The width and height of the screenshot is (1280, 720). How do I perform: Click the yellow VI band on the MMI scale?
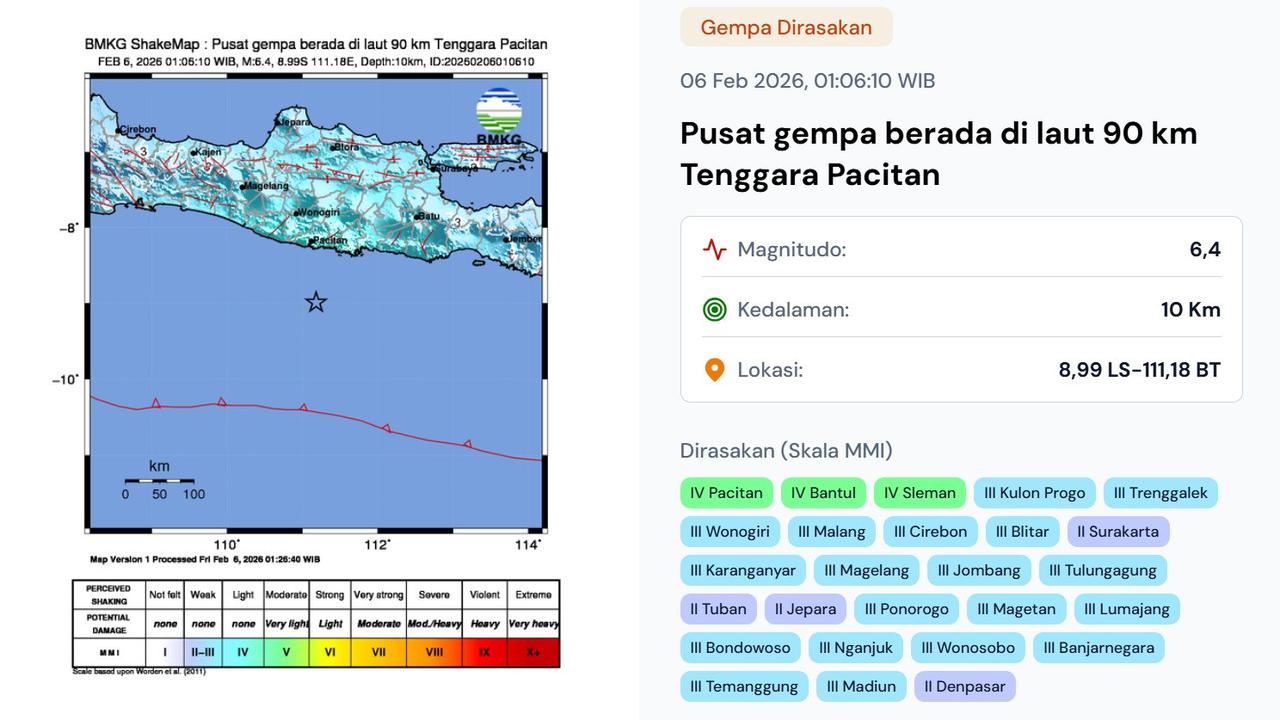(329, 655)
